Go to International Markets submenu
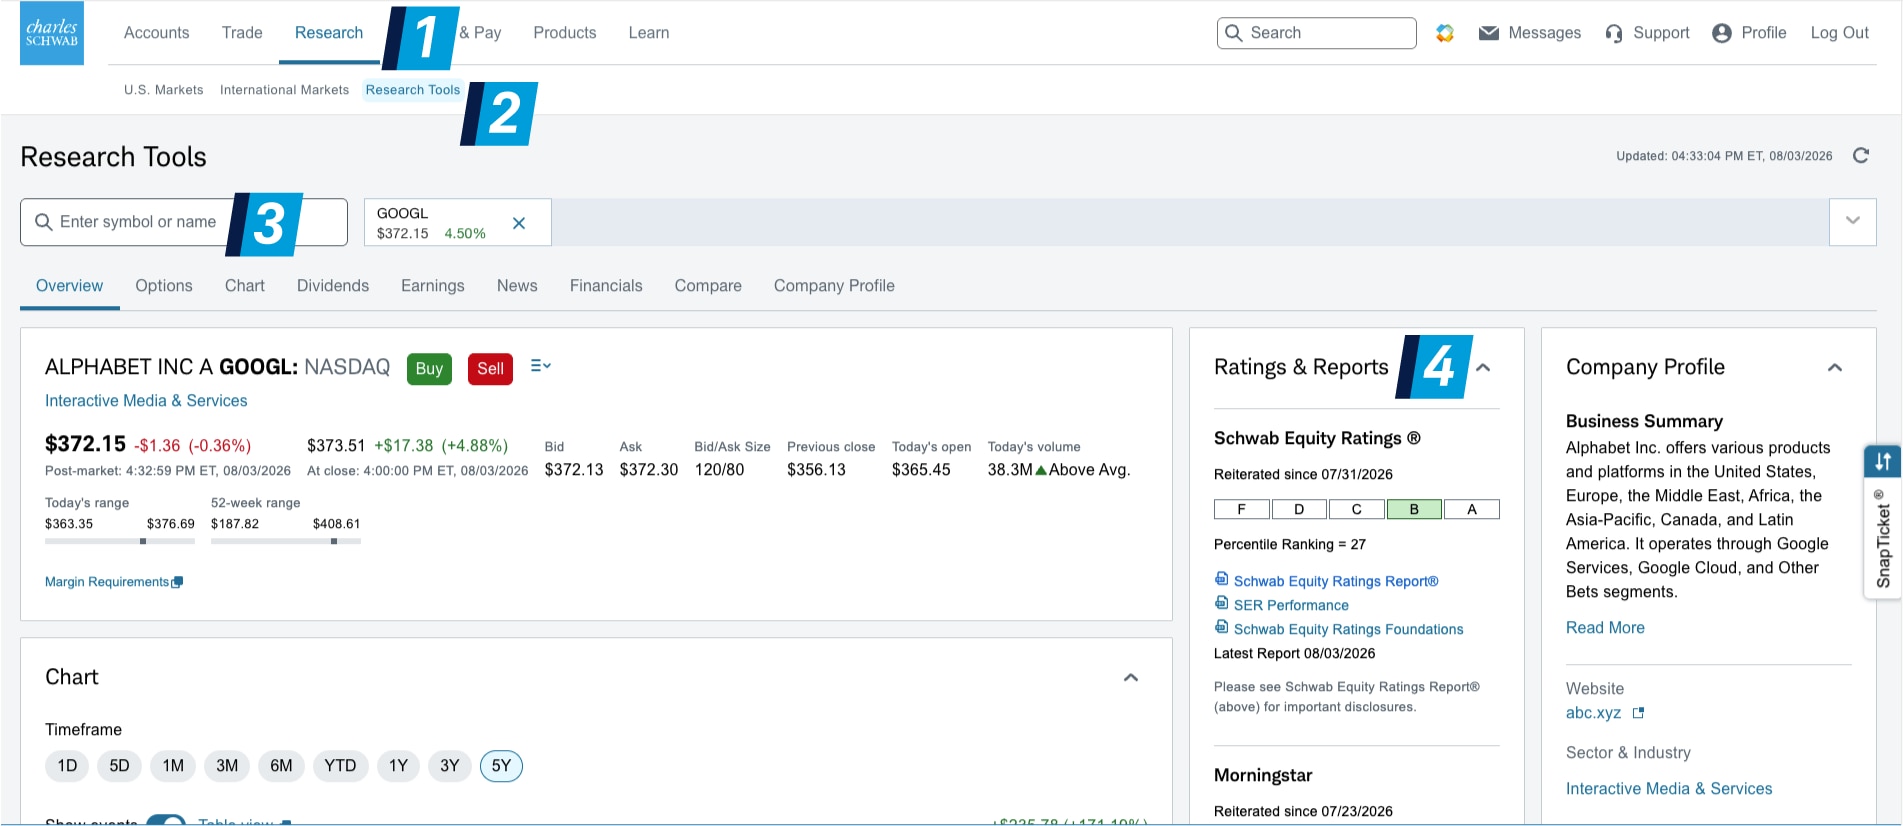Image resolution: width=1903 pixels, height=826 pixels. (x=285, y=90)
